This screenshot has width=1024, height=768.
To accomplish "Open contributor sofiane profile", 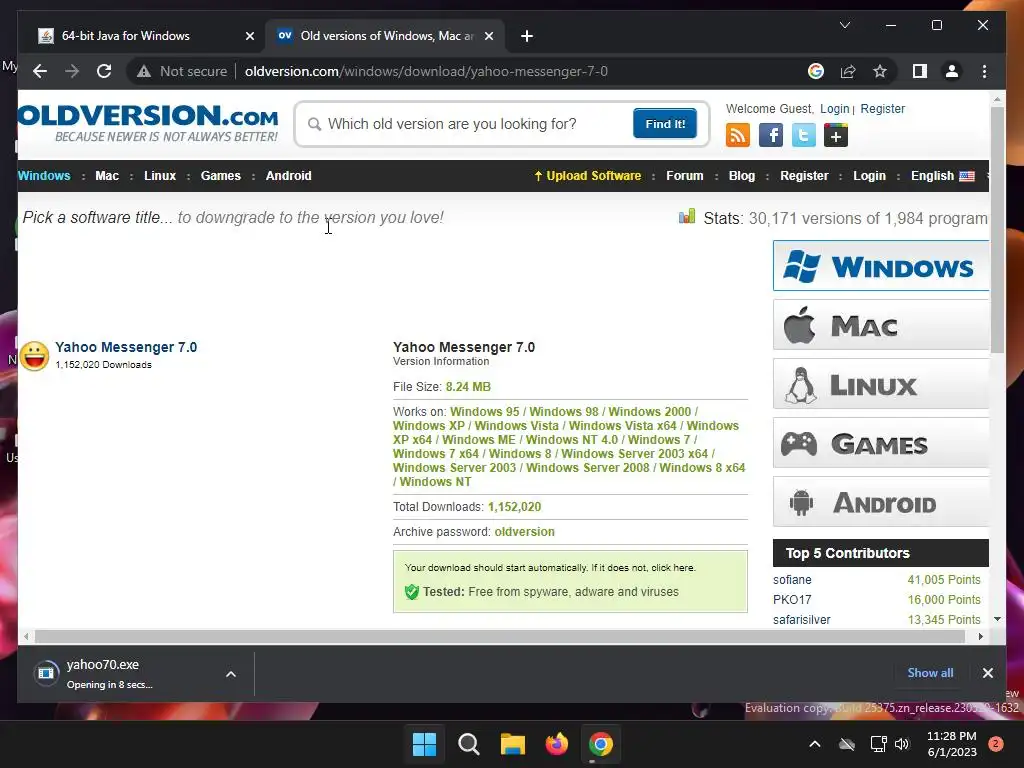I will click(x=792, y=579).
